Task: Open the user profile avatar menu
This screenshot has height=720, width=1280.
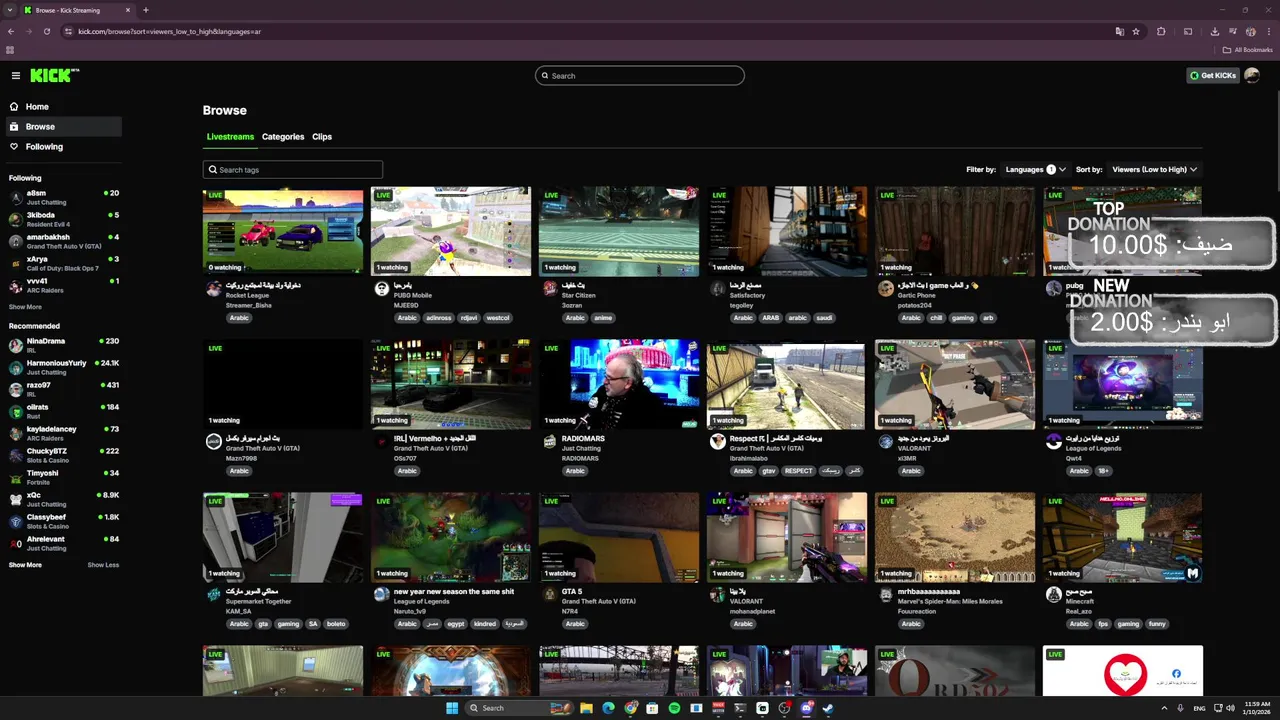Action: [1252, 76]
